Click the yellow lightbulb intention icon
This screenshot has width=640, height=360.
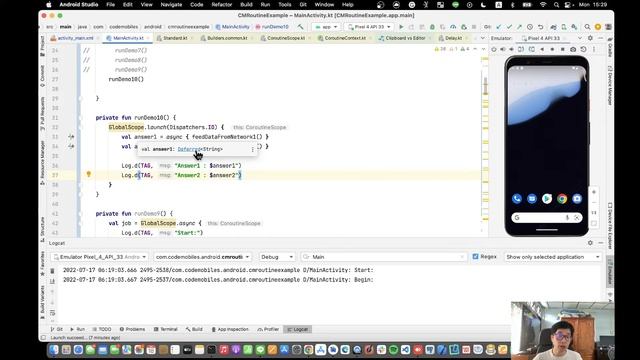89,174
